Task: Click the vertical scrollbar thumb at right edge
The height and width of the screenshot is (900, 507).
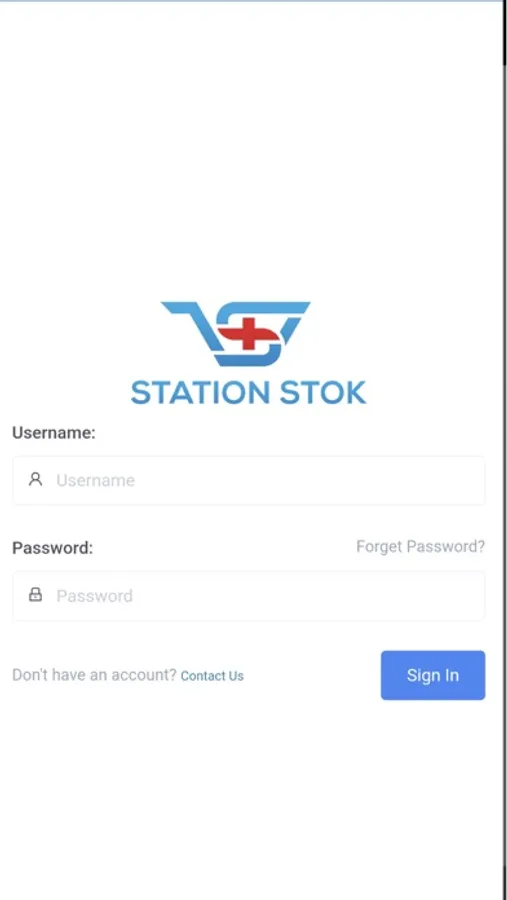Action: (505, 33)
